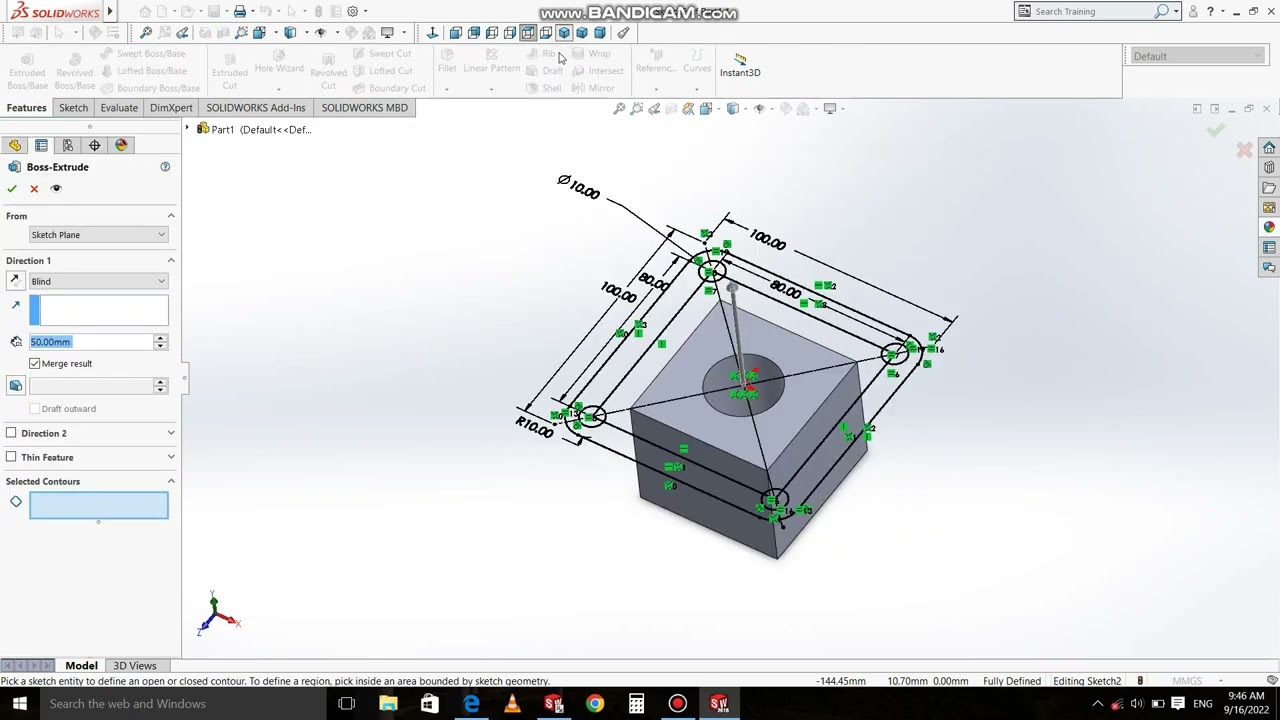
Task: Open Custom Properties task pane icon
Action: click(x=1269, y=248)
